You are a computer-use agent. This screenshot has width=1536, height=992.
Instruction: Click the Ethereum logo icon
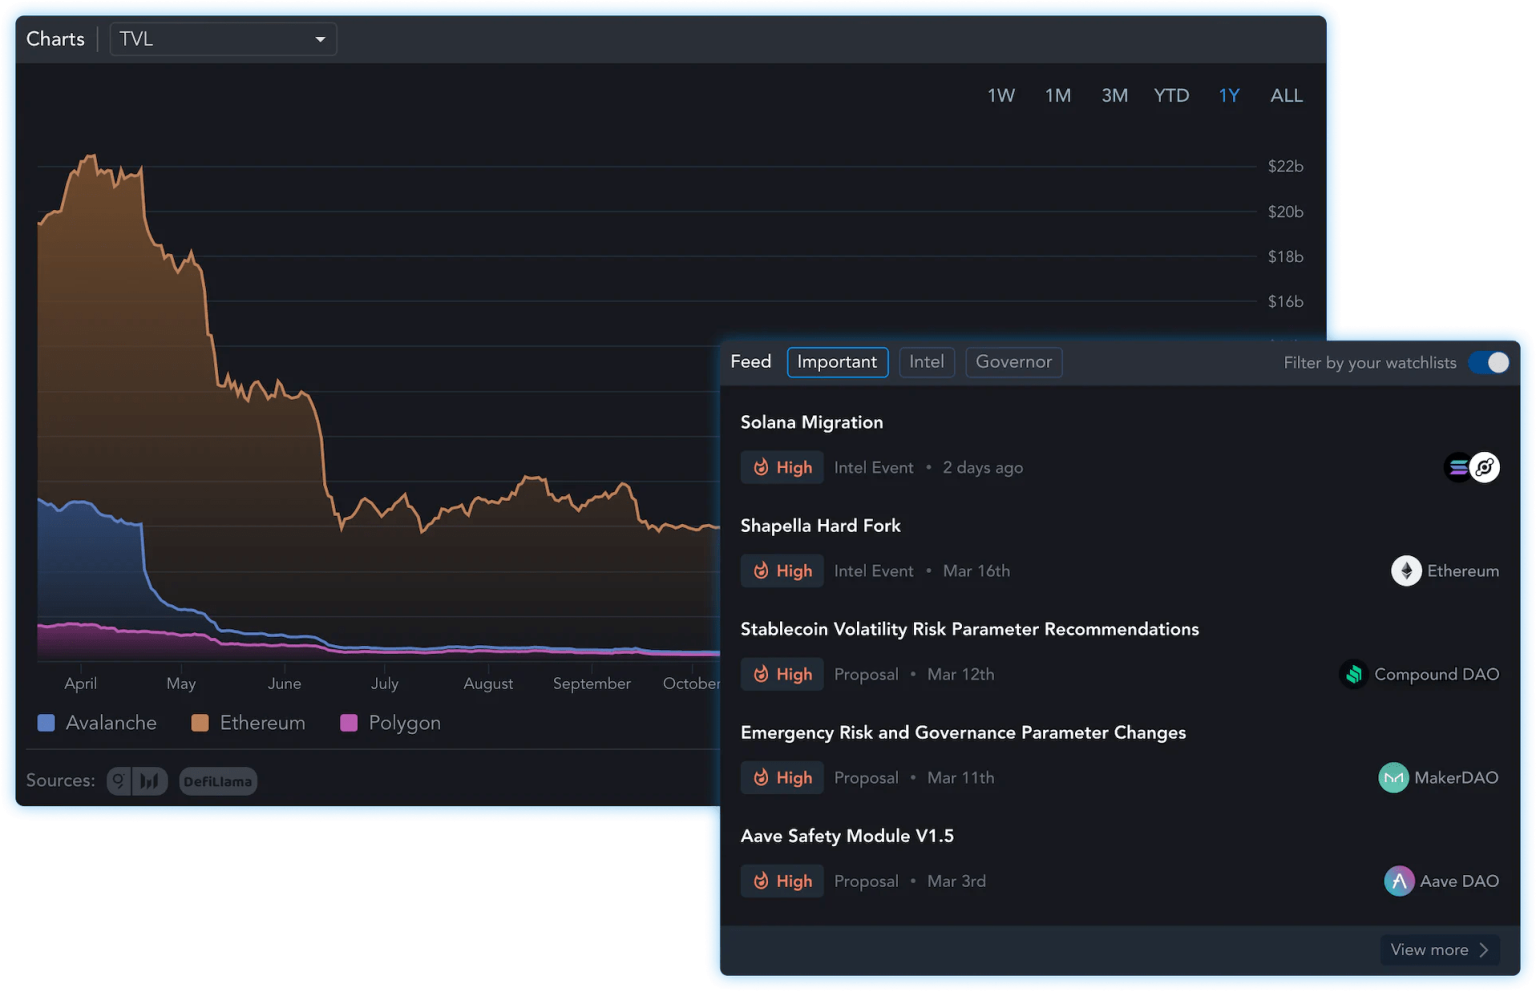[1406, 571]
